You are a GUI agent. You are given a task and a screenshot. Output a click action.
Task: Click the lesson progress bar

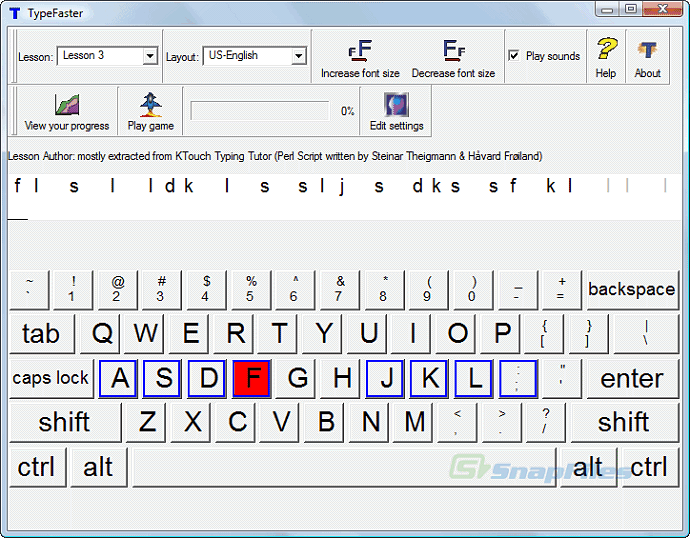(260, 111)
